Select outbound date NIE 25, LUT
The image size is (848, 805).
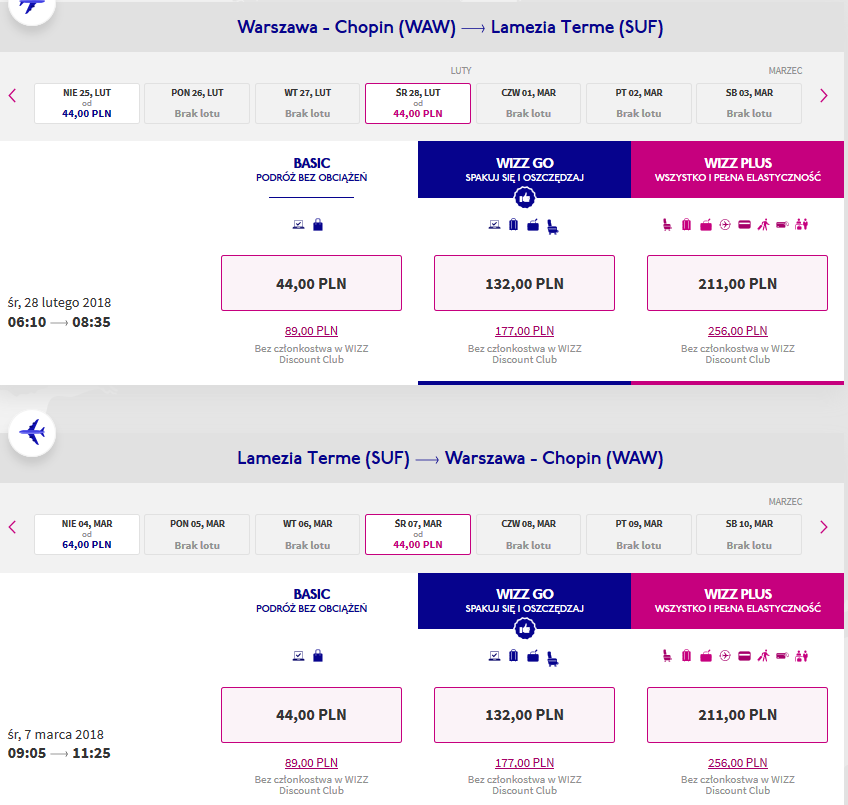click(87, 103)
